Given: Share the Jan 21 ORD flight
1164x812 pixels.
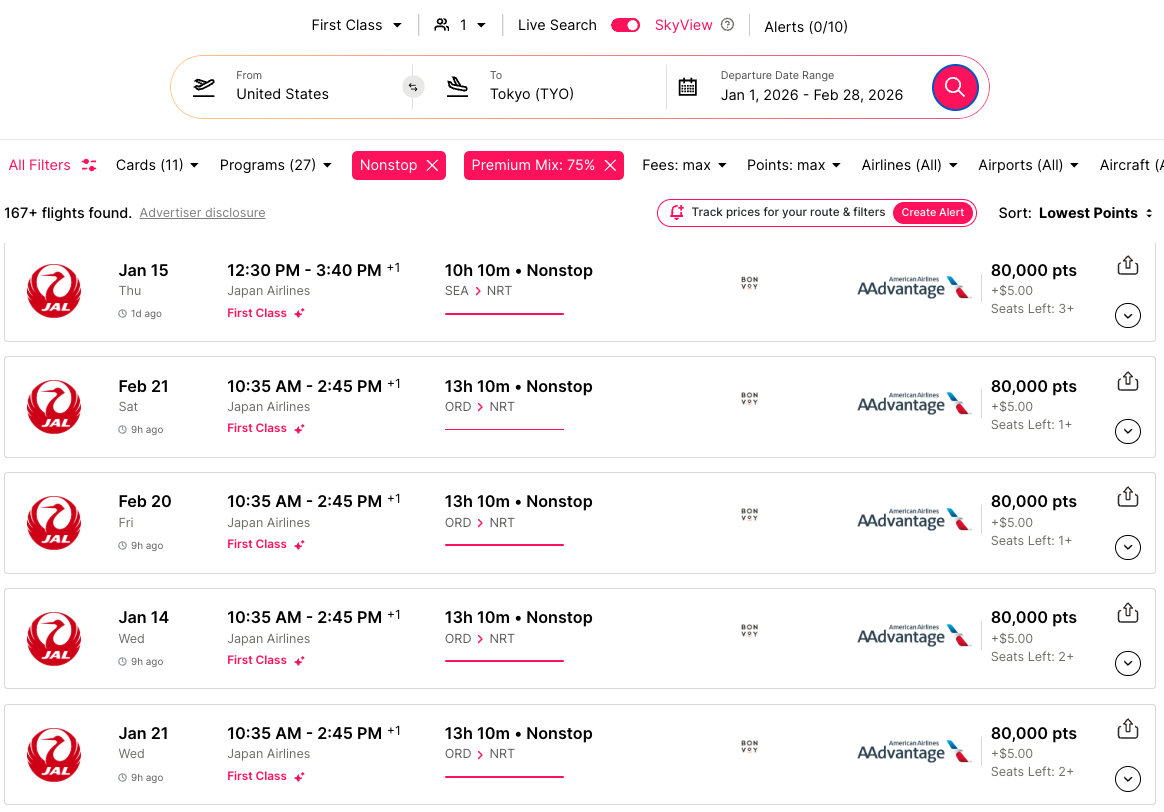Looking at the screenshot, I should pyautogui.click(x=1128, y=729).
